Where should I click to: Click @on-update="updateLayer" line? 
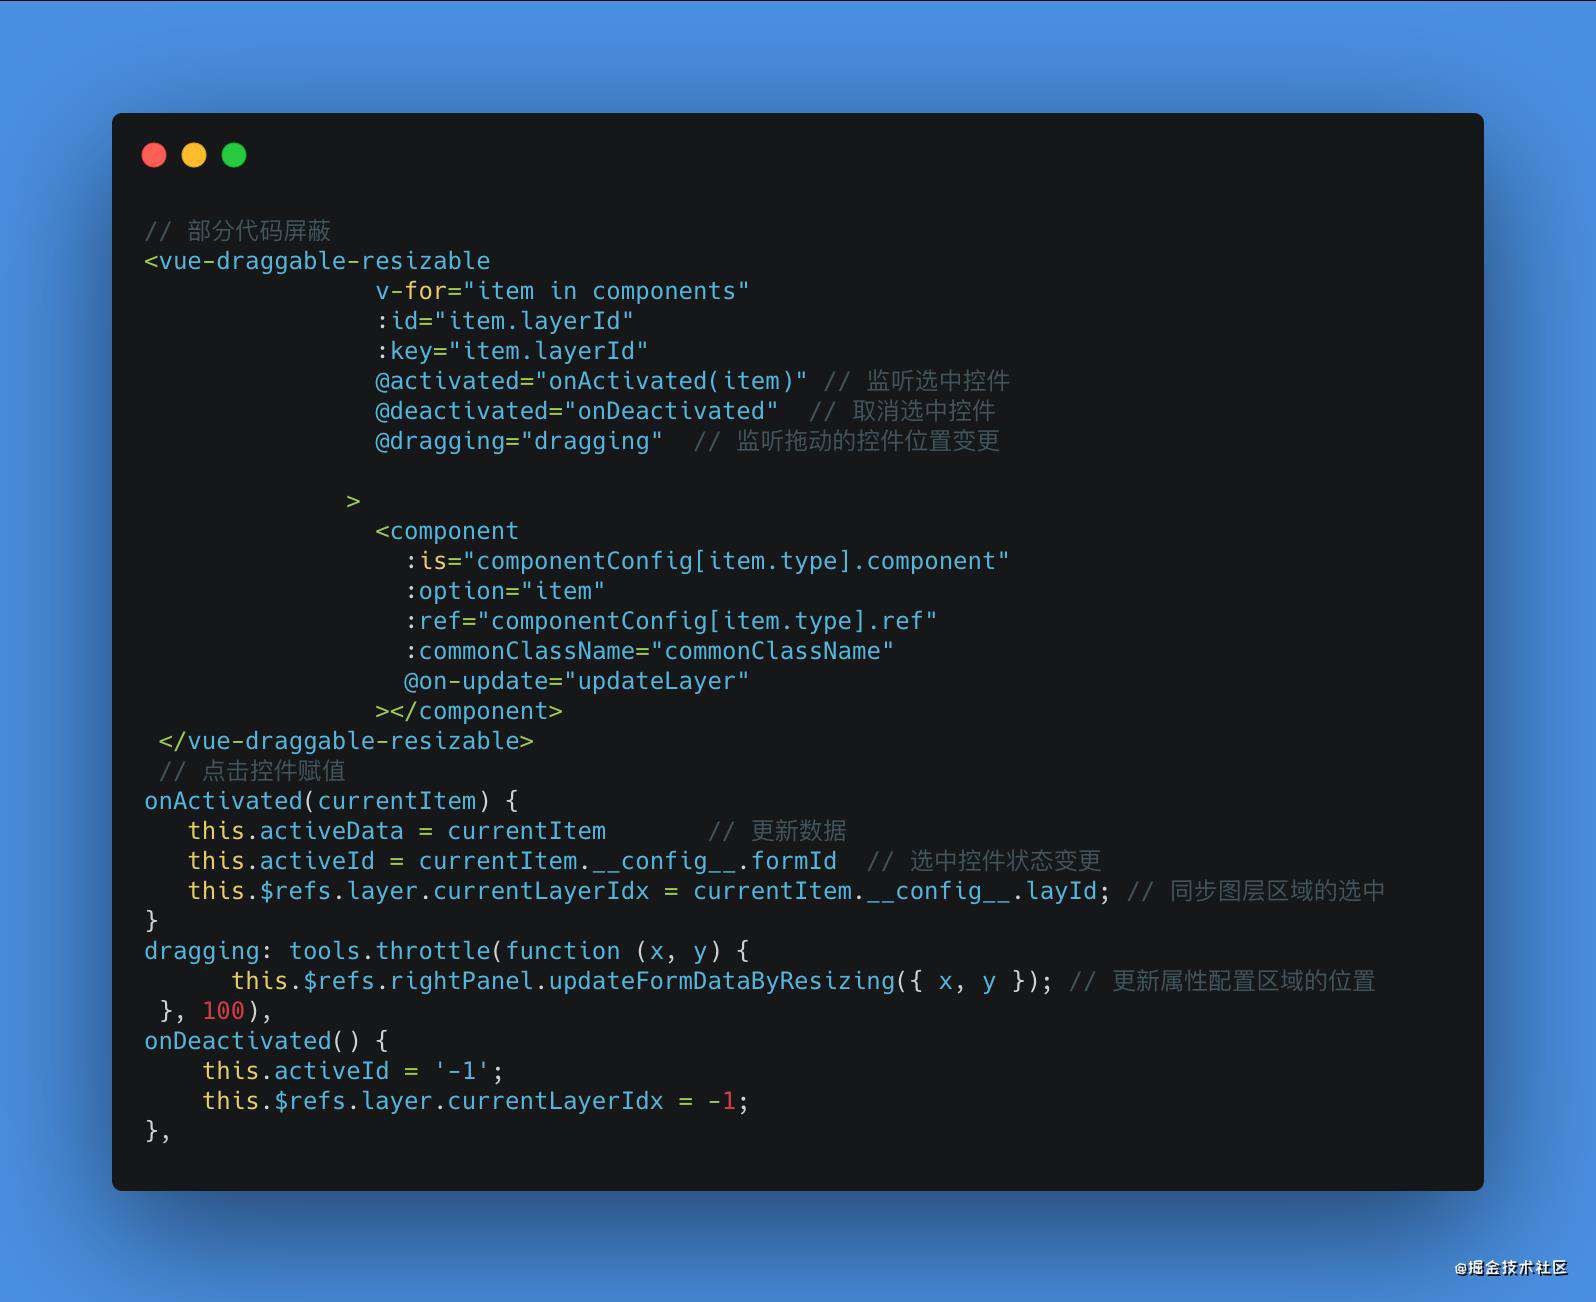tap(576, 681)
